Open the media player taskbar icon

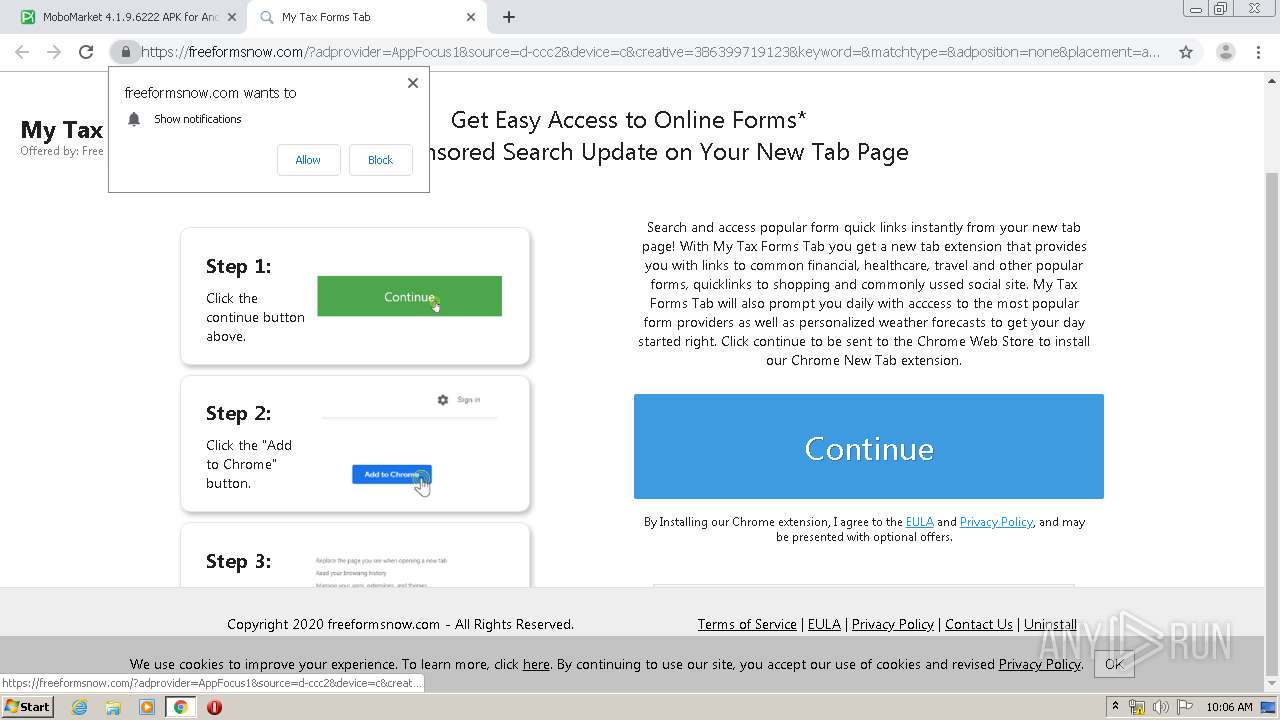coord(147,707)
